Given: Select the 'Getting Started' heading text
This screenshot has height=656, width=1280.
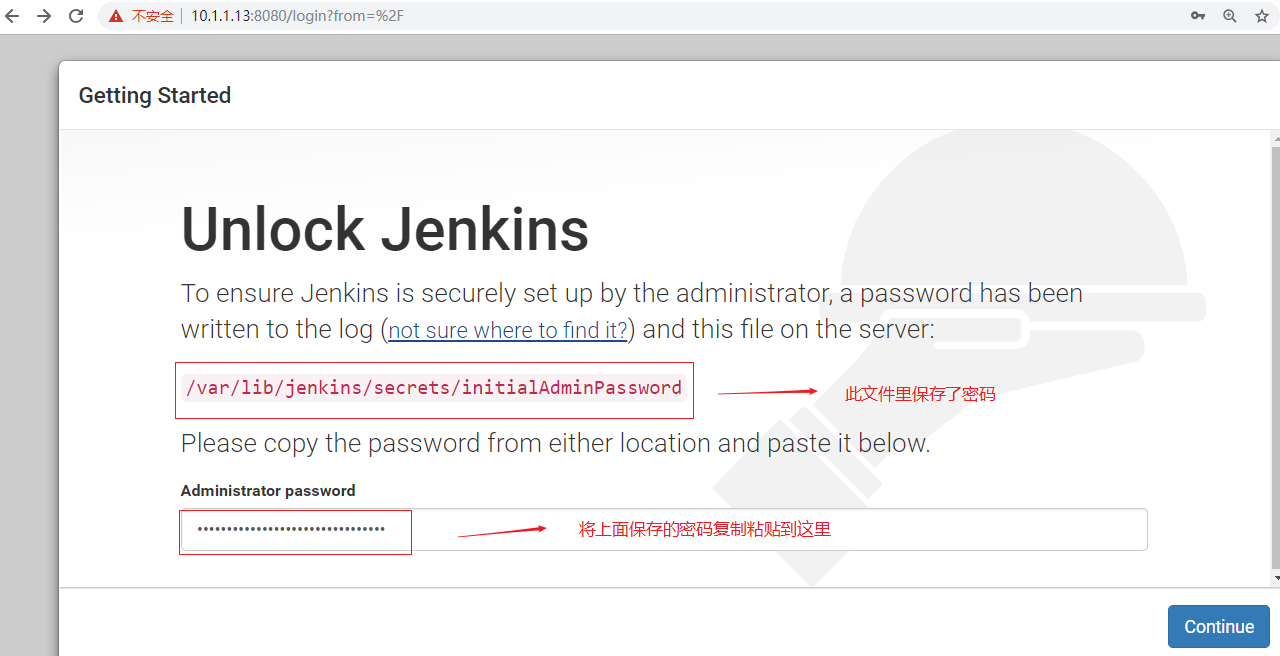Looking at the screenshot, I should (x=155, y=95).
